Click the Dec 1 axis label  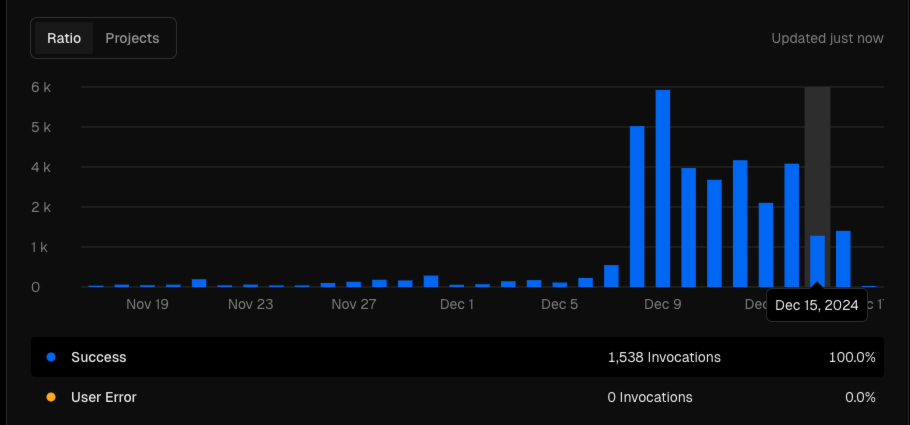click(x=457, y=304)
